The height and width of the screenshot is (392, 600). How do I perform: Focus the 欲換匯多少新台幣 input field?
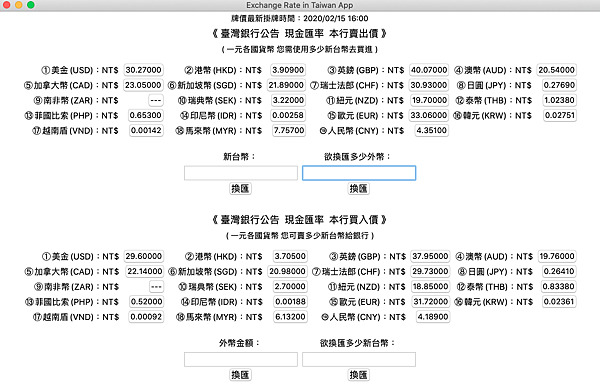(359, 359)
